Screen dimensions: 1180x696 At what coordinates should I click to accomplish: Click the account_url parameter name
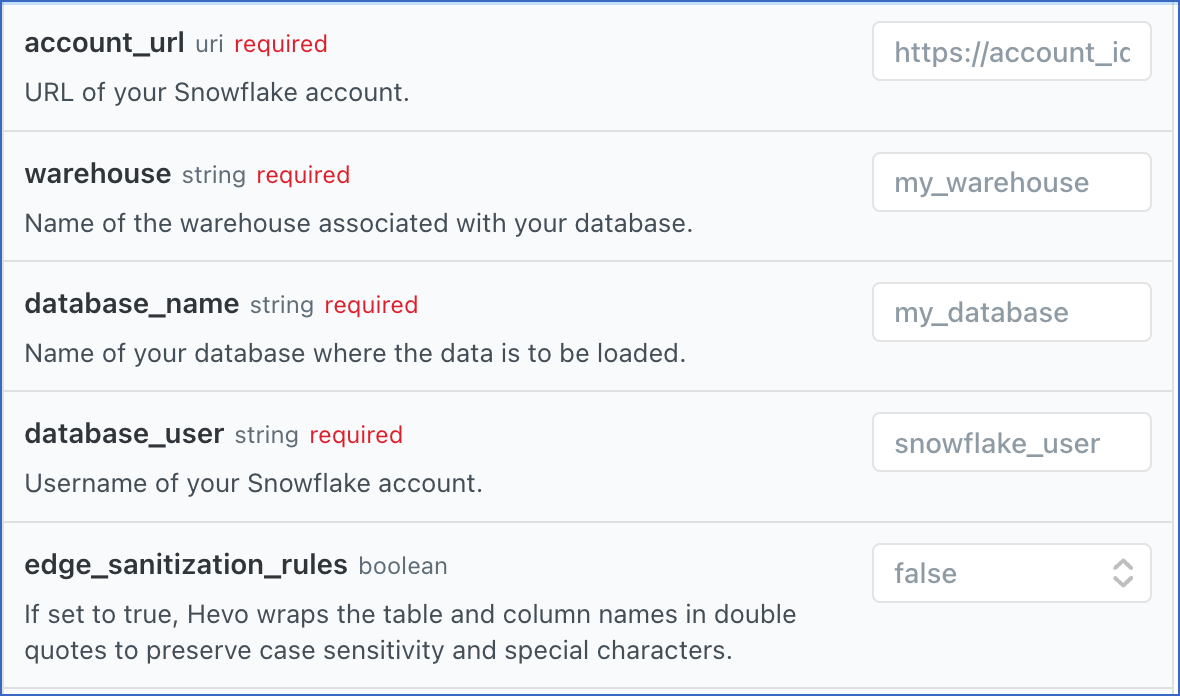(x=105, y=43)
